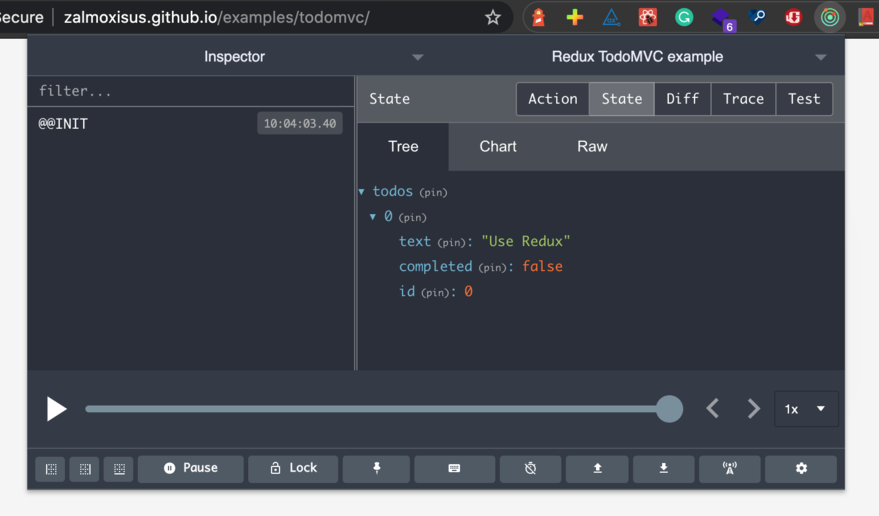The width and height of the screenshot is (879, 516).
Task: Click (pin) next to todos
Action: click(x=433, y=192)
